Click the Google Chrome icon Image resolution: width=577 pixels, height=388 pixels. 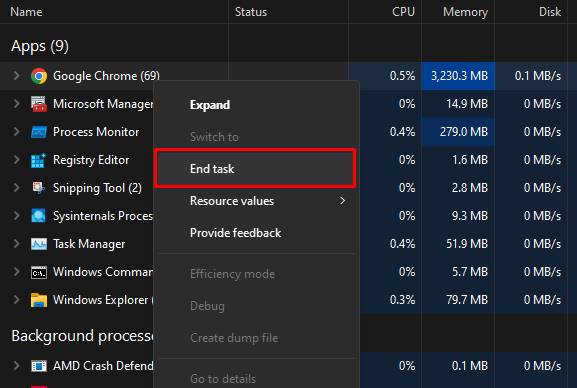click(39, 76)
